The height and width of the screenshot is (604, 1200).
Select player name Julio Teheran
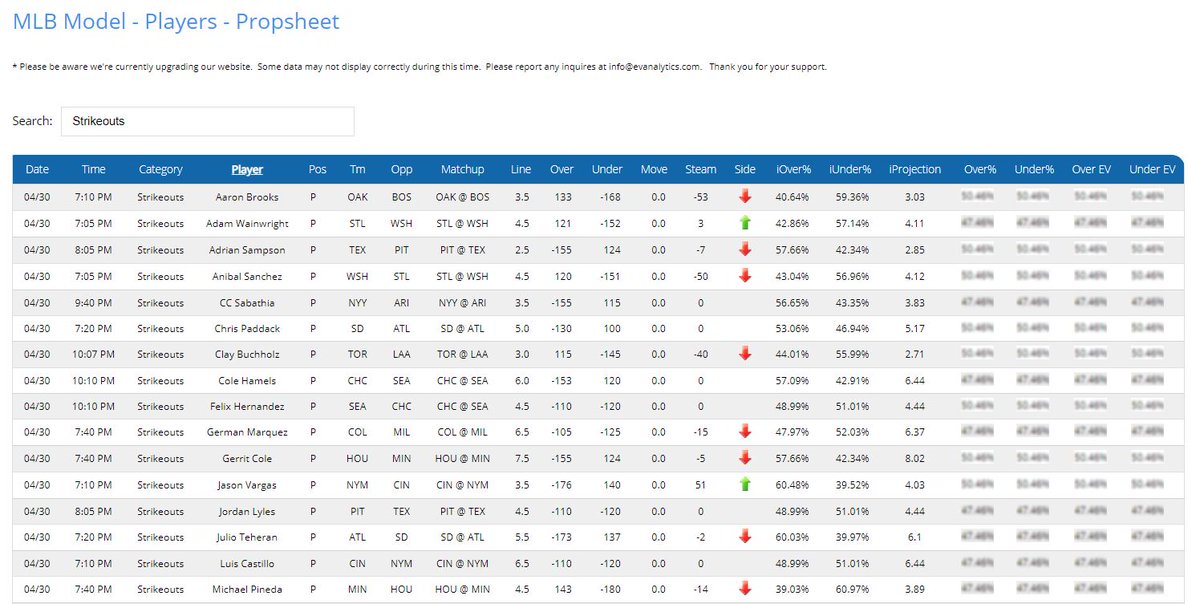click(247, 537)
